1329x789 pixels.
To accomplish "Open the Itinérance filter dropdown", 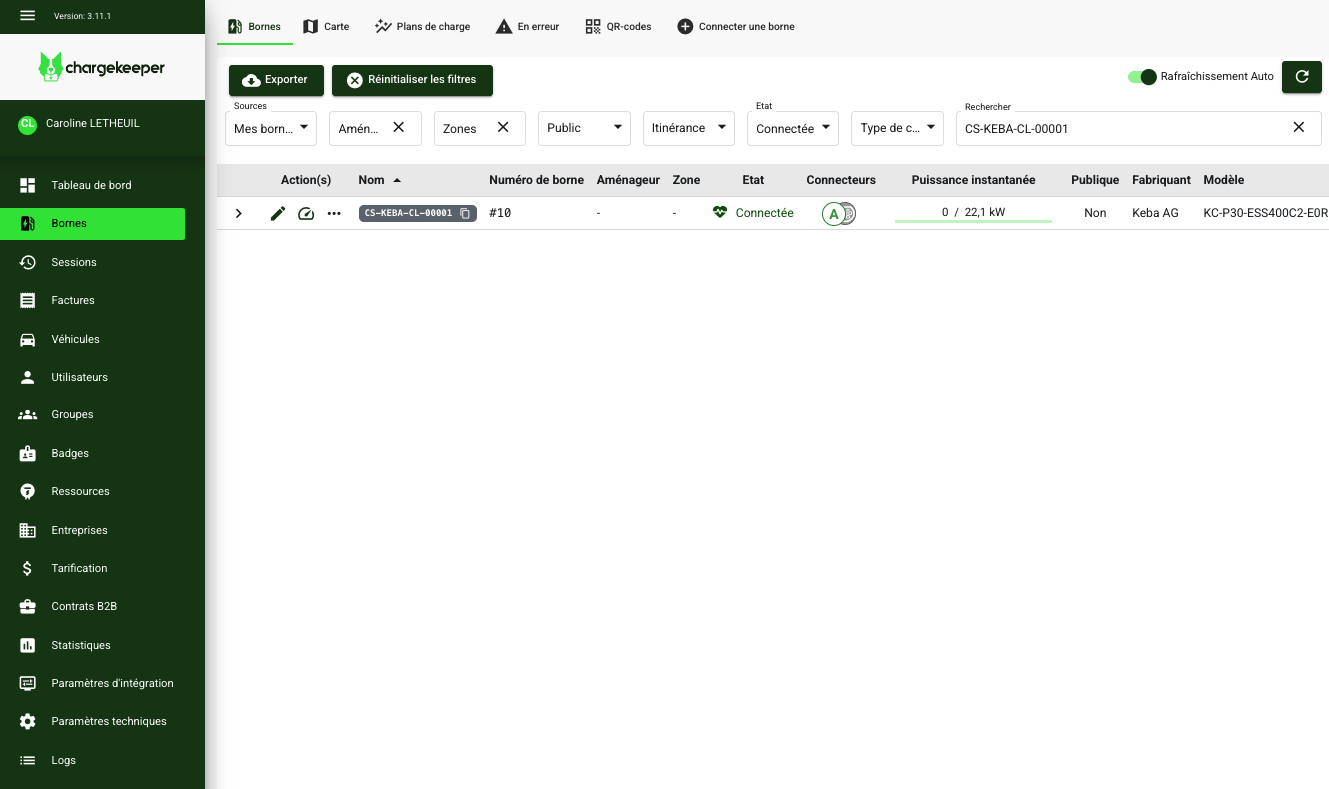I will [x=688, y=128].
